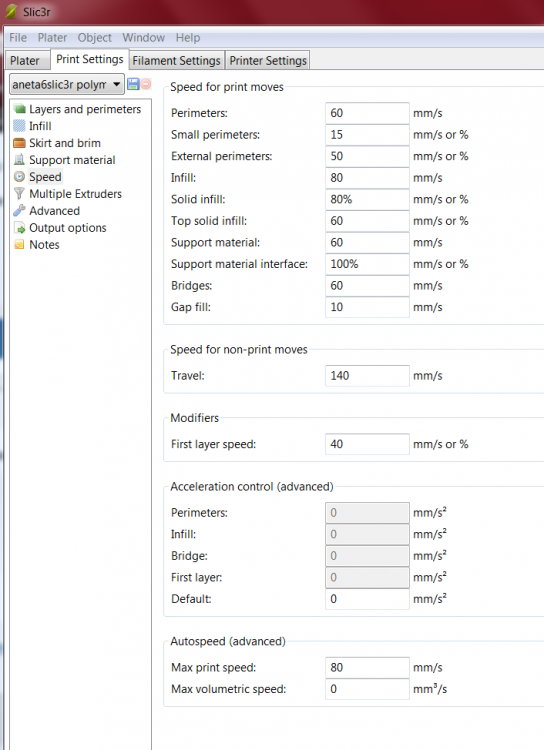Click the Max volumetric speed field
This screenshot has height=750, width=544.
coord(367,689)
